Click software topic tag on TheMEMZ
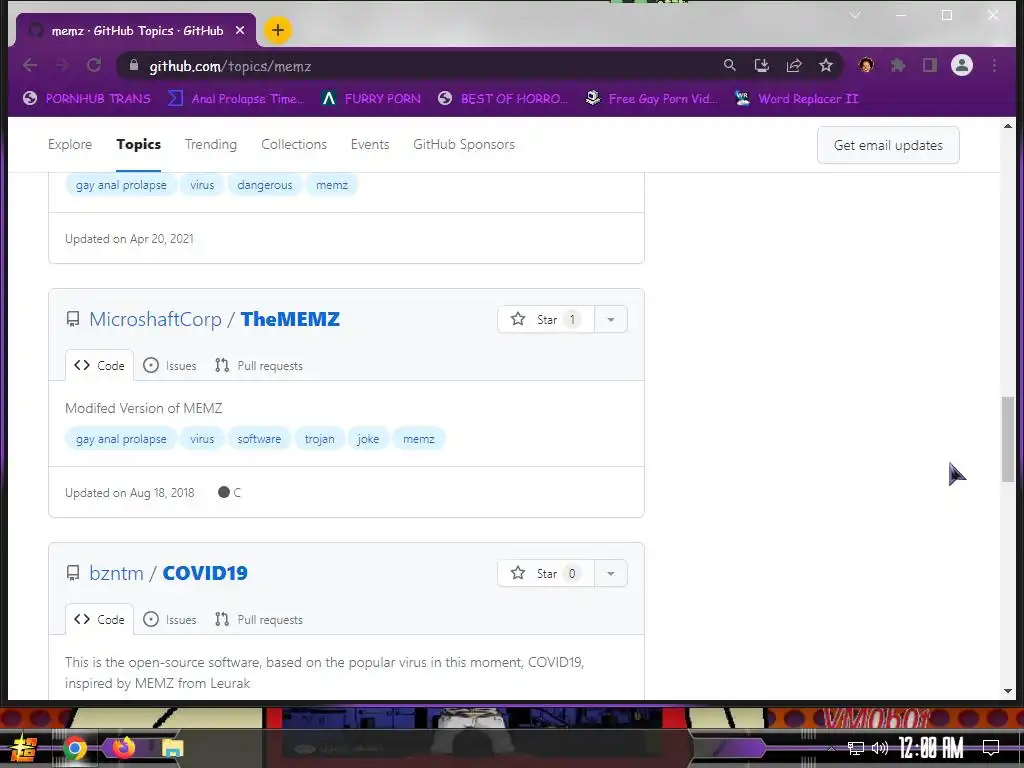The image size is (1024, 768). tap(259, 439)
